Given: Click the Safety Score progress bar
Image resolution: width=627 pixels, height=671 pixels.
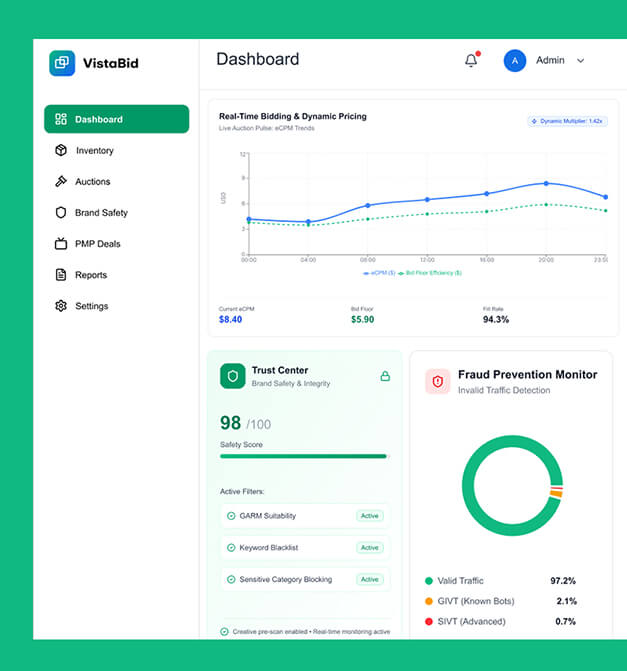Looking at the screenshot, I should (303, 456).
